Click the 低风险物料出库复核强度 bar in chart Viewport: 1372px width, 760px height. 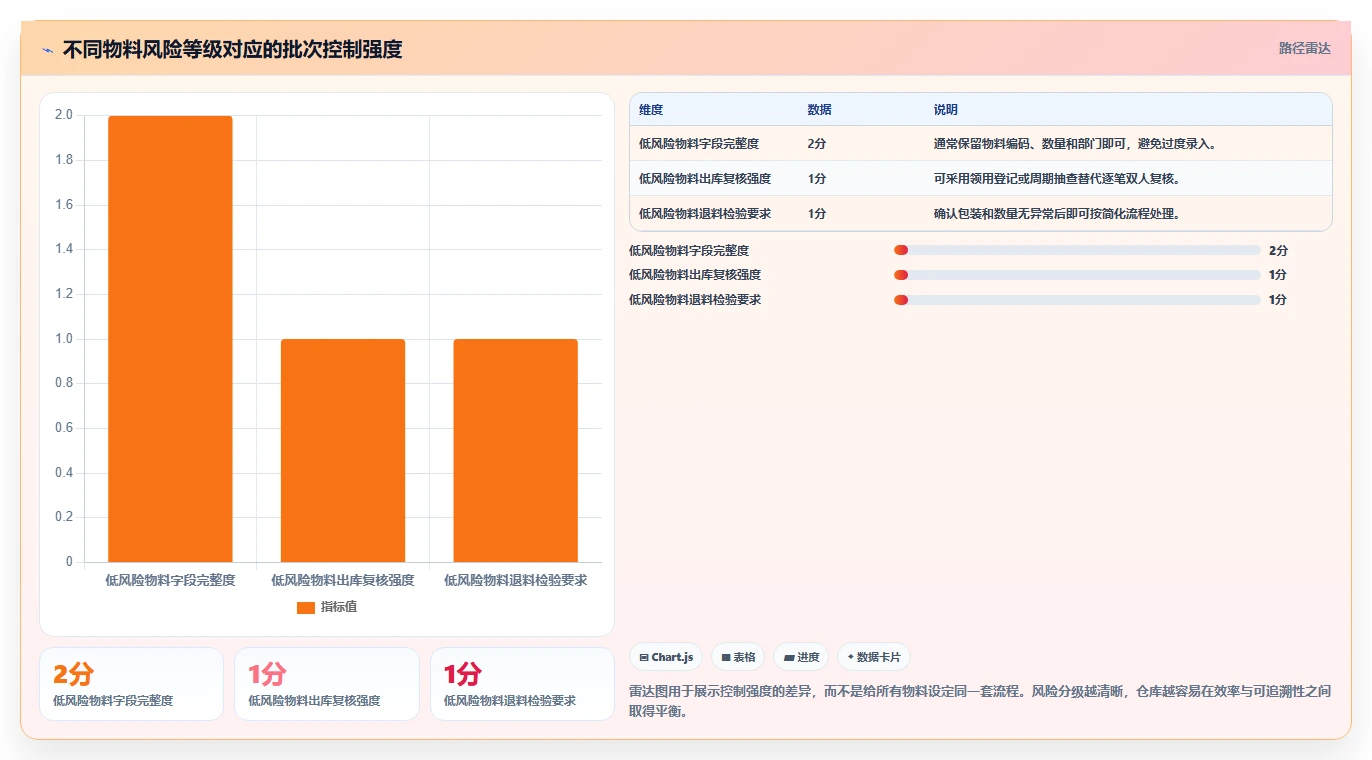point(343,451)
